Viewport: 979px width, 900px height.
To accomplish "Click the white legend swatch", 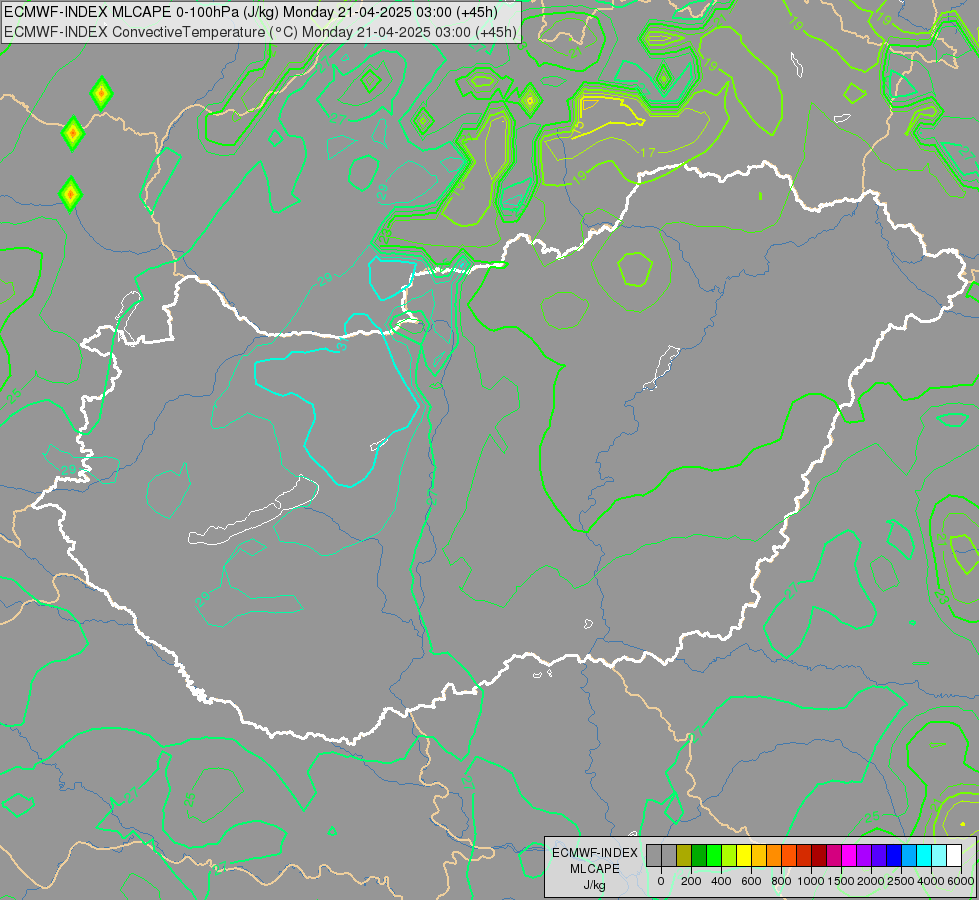I will 954,855.
